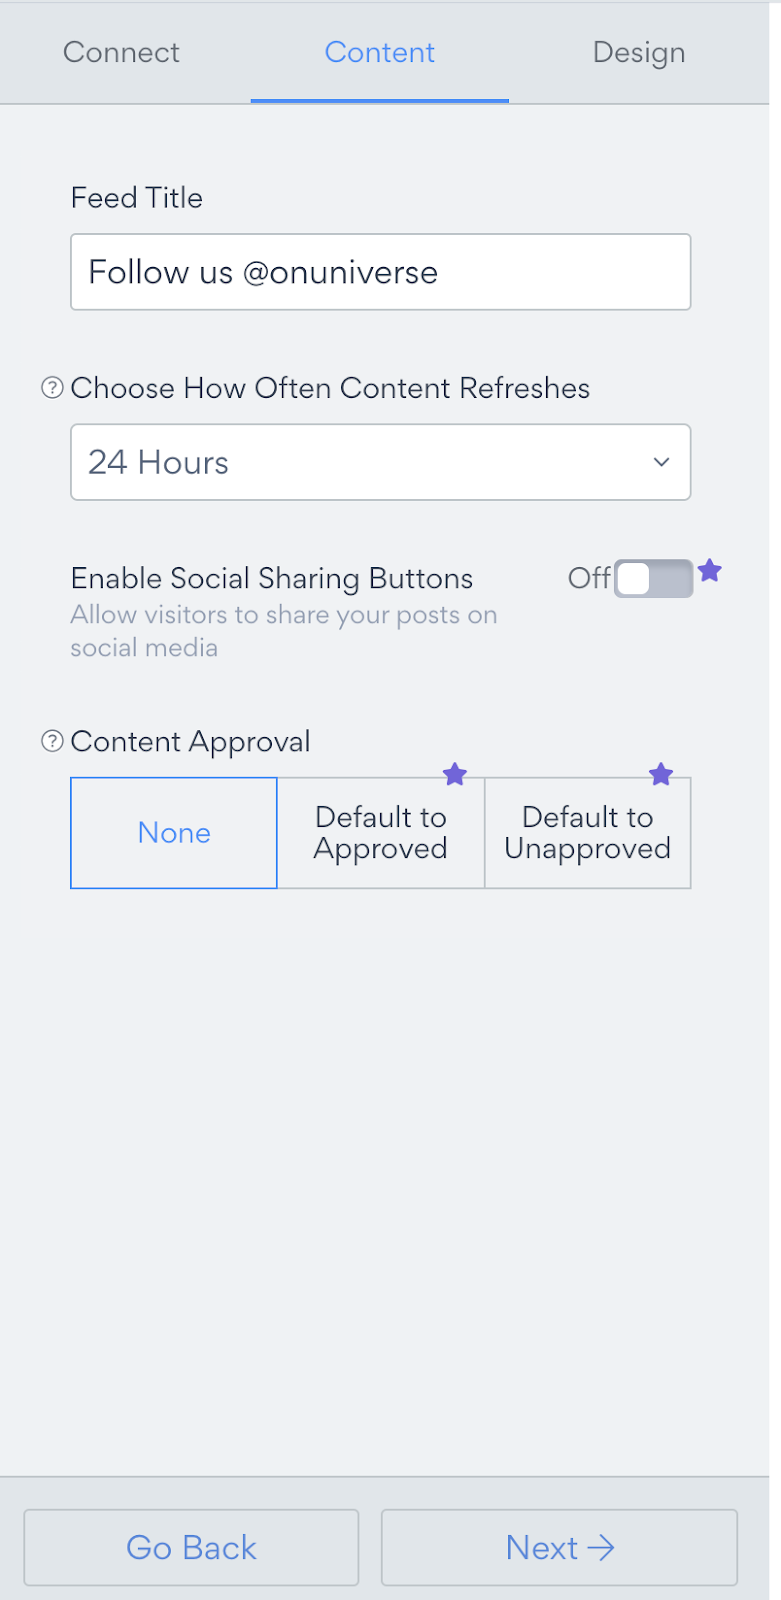The width and height of the screenshot is (781, 1600).
Task: Click the Off label beside the toggle
Action: click(589, 578)
